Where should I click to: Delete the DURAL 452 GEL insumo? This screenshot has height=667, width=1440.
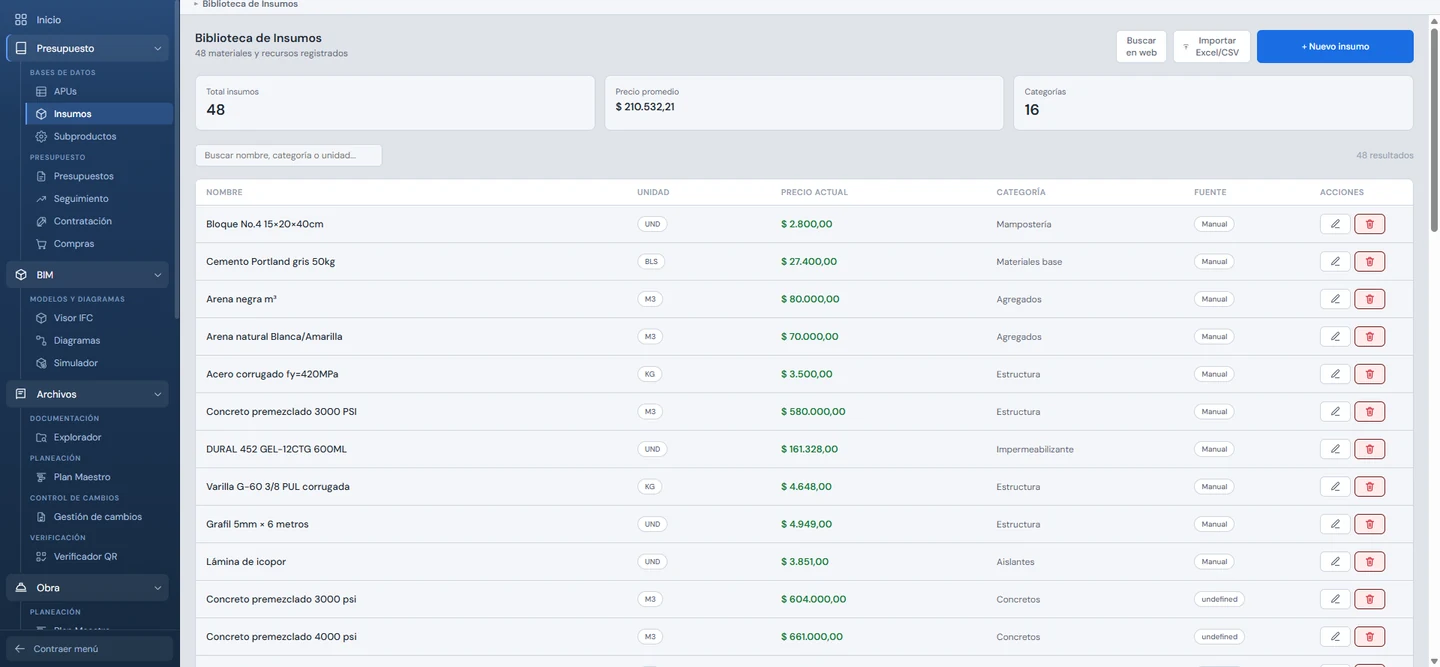(x=1369, y=449)
